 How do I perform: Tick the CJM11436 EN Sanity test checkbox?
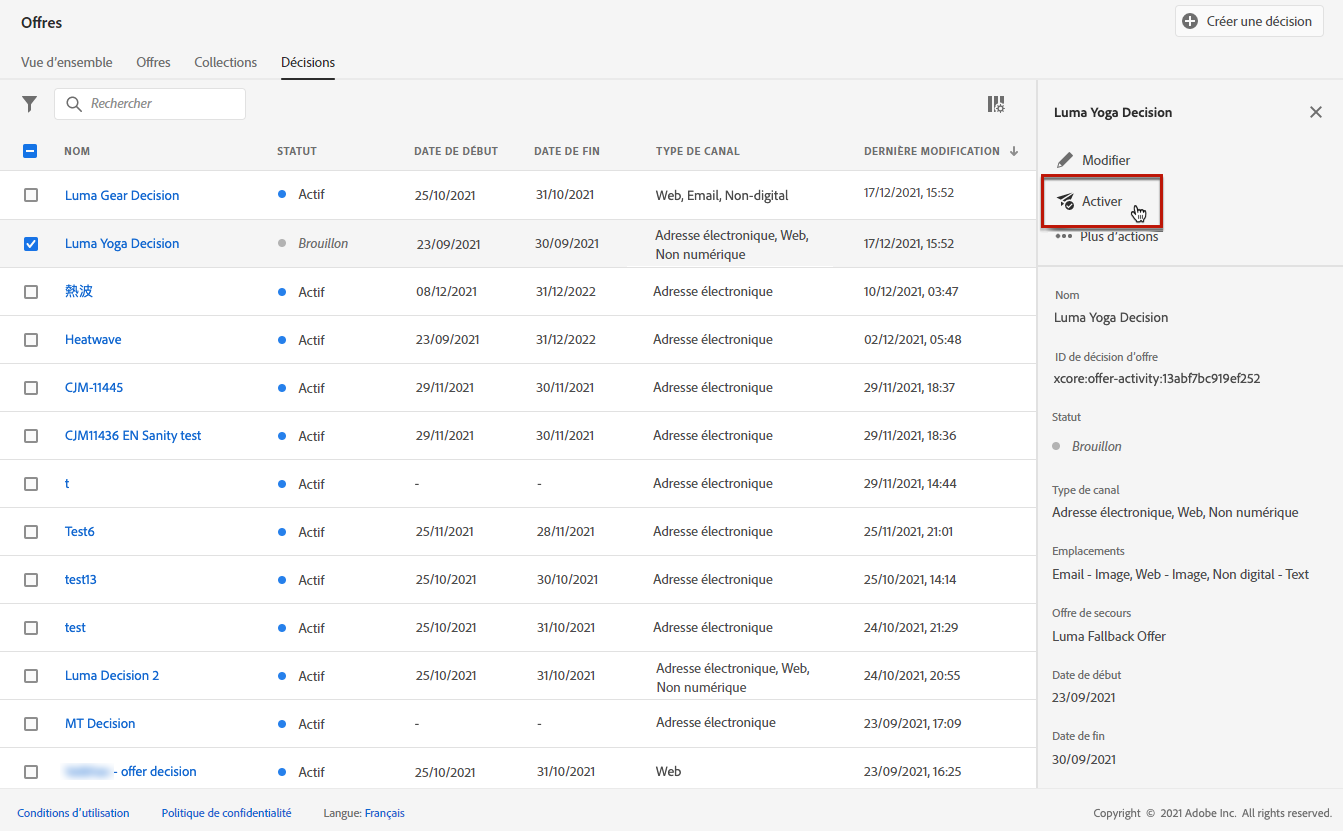[x=31, y=436]
